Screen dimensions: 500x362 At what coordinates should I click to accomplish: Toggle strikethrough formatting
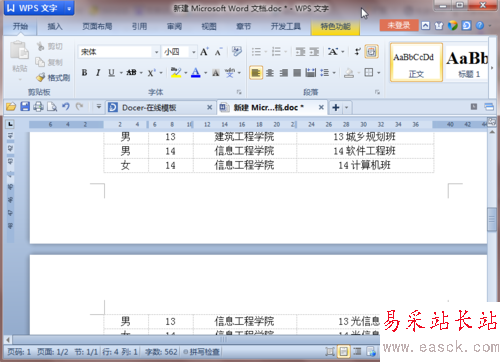[131, 72]
